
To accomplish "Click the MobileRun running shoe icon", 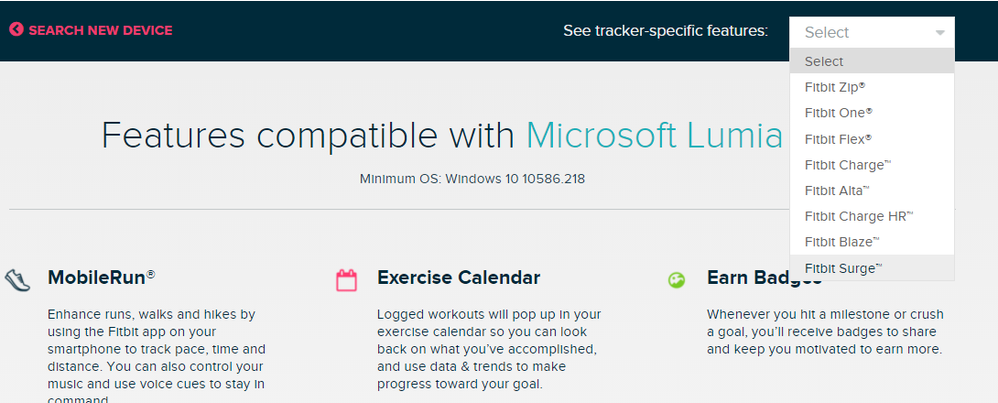I will (x=17, y=279).
